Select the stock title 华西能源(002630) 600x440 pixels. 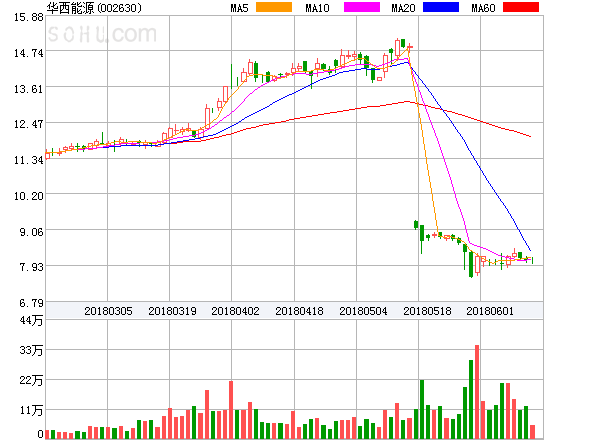94,8
